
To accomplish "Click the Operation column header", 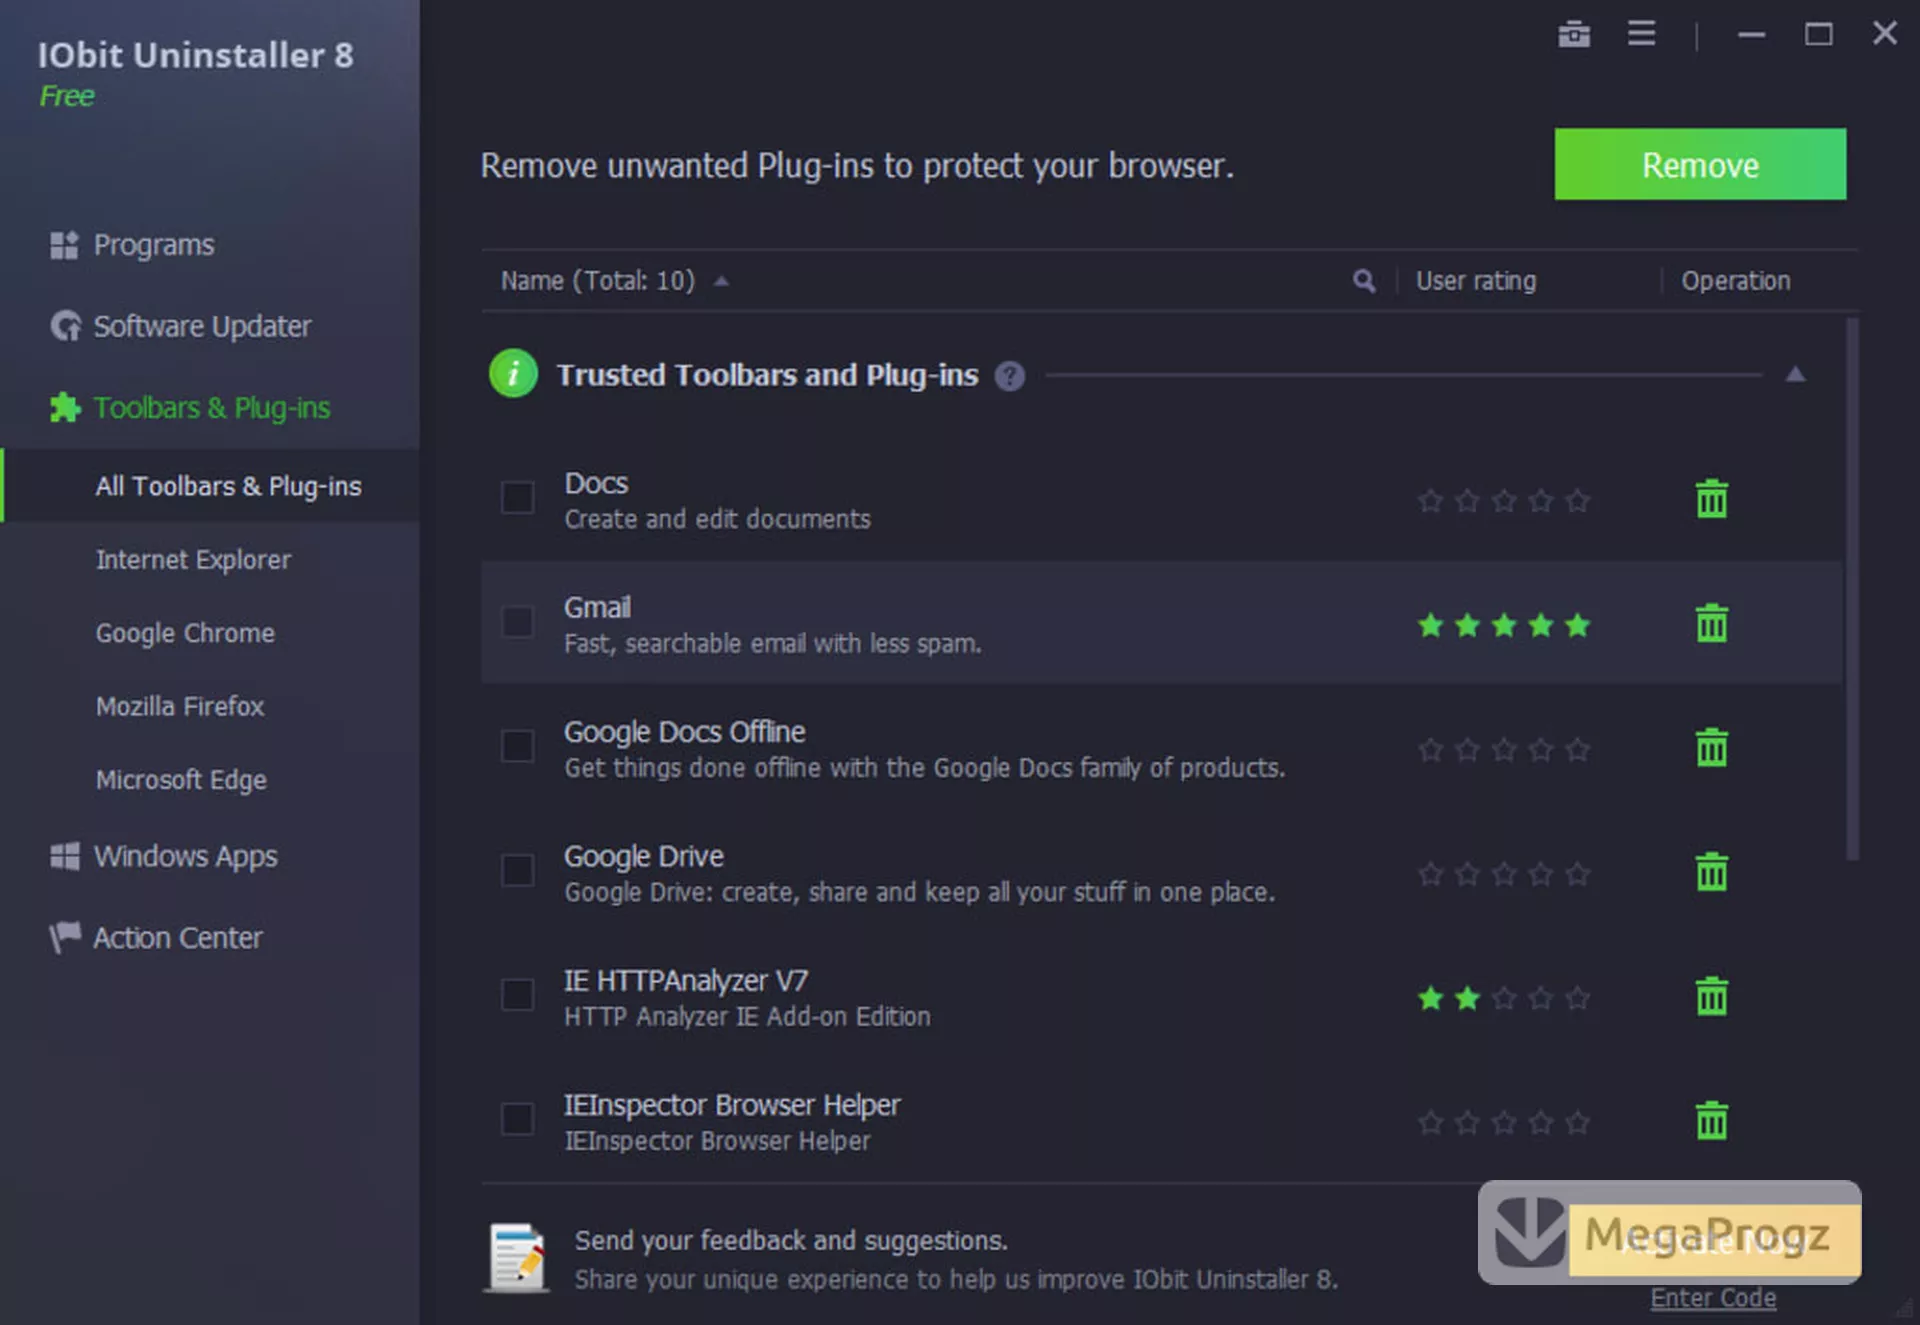I will point(1736,281).
